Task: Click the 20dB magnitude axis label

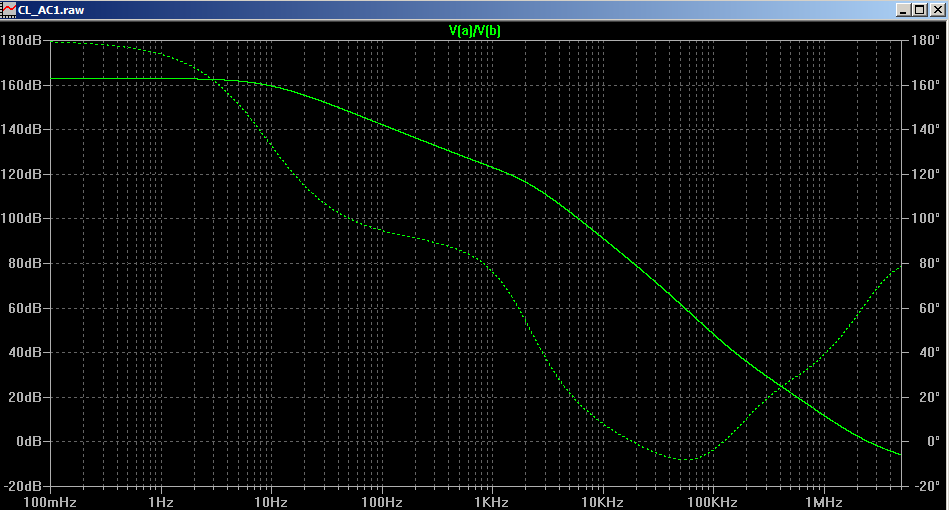Action: pyautogui.click(x=24, y=397)
